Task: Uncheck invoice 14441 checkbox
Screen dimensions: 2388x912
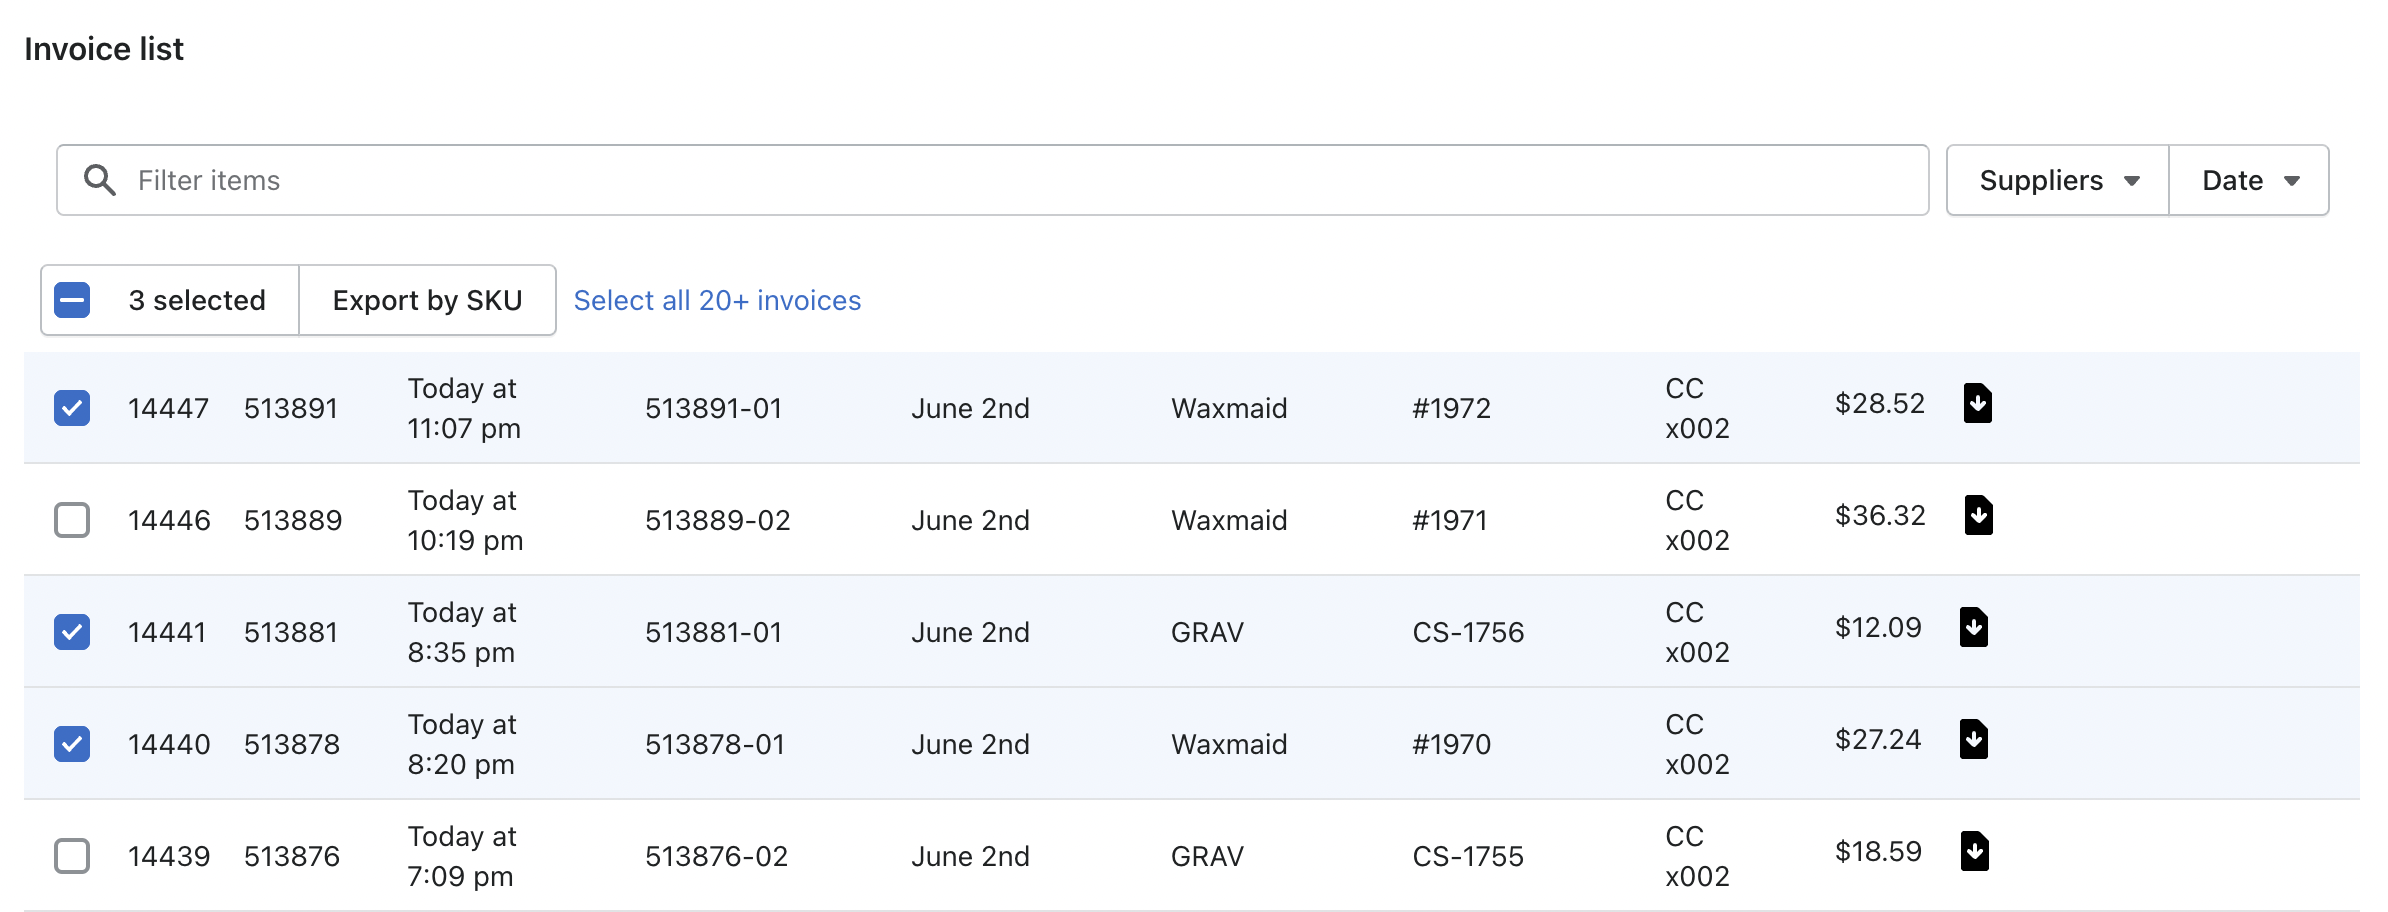Action: tap(72, 632)
